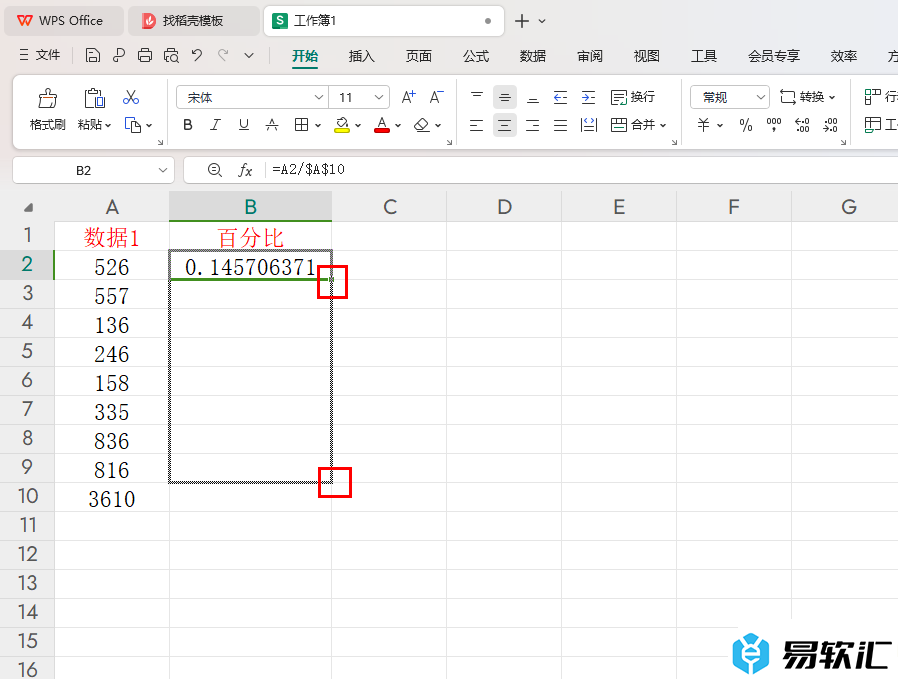Image resolution: width=898 pixels, height=679 pixels.
Task: Click the zoom magnifier icon in formula bar
Action: coord(215,170)
